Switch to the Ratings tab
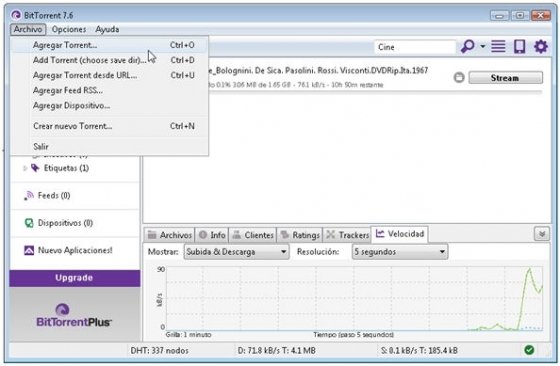Image resolution: width=560 pixels, height=366 pixels. (x=300, y=235)
